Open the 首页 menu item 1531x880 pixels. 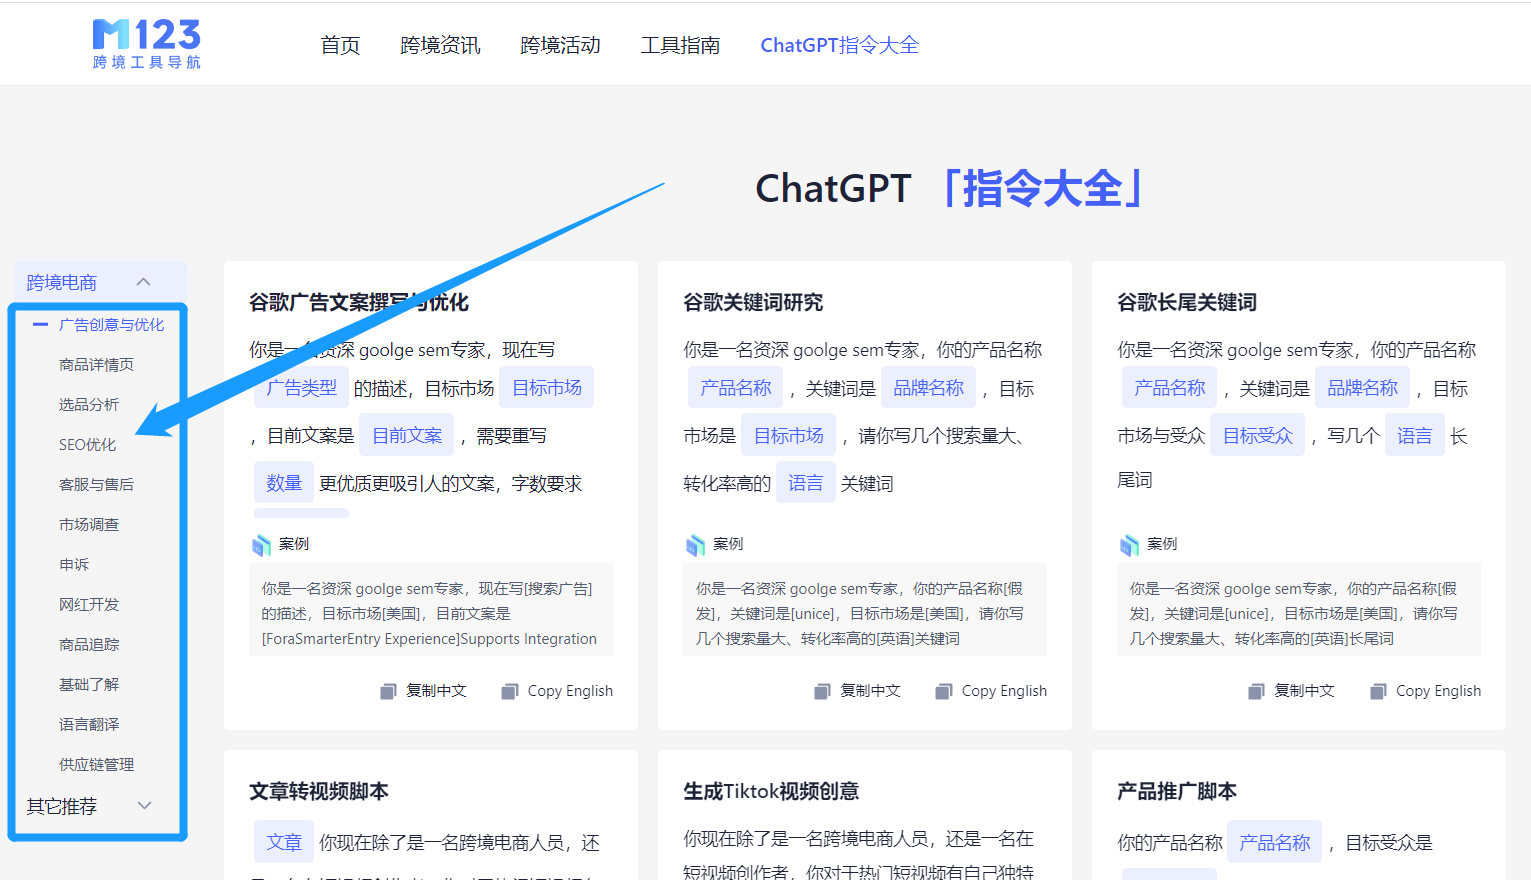(x=340, y=44)
